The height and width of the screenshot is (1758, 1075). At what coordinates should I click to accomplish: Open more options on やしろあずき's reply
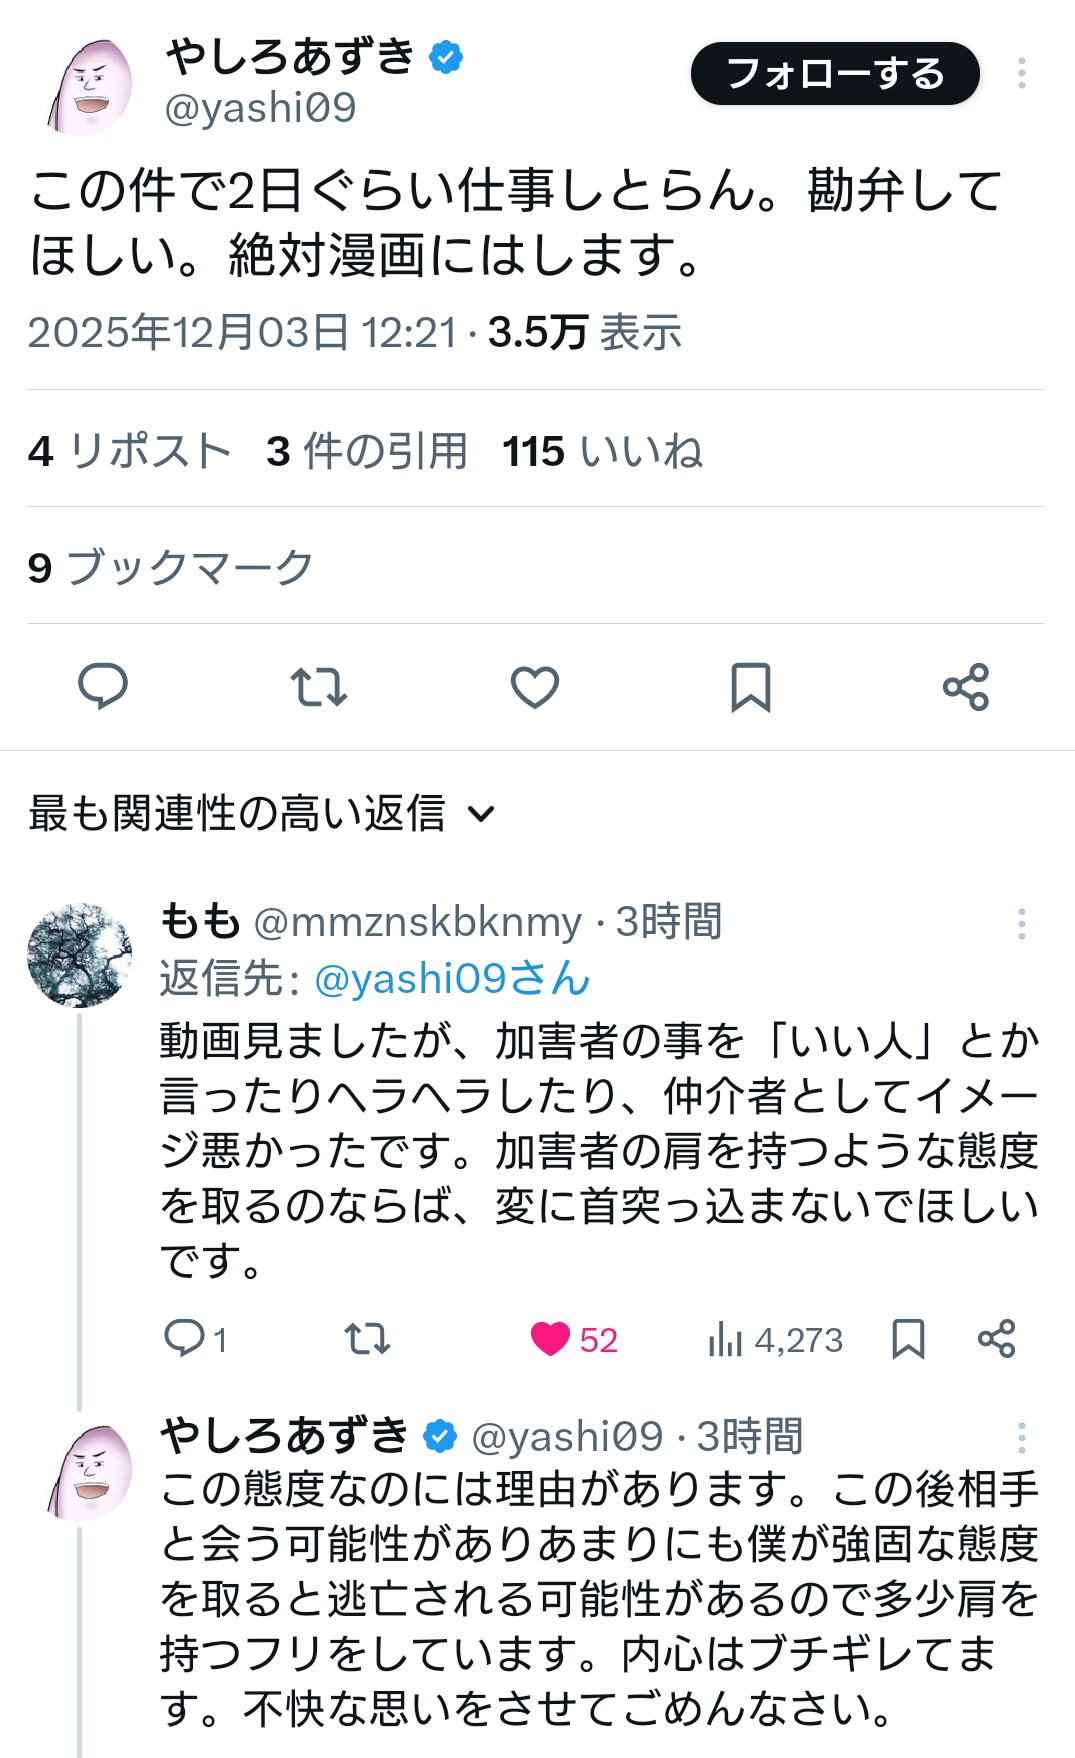1021,1437
